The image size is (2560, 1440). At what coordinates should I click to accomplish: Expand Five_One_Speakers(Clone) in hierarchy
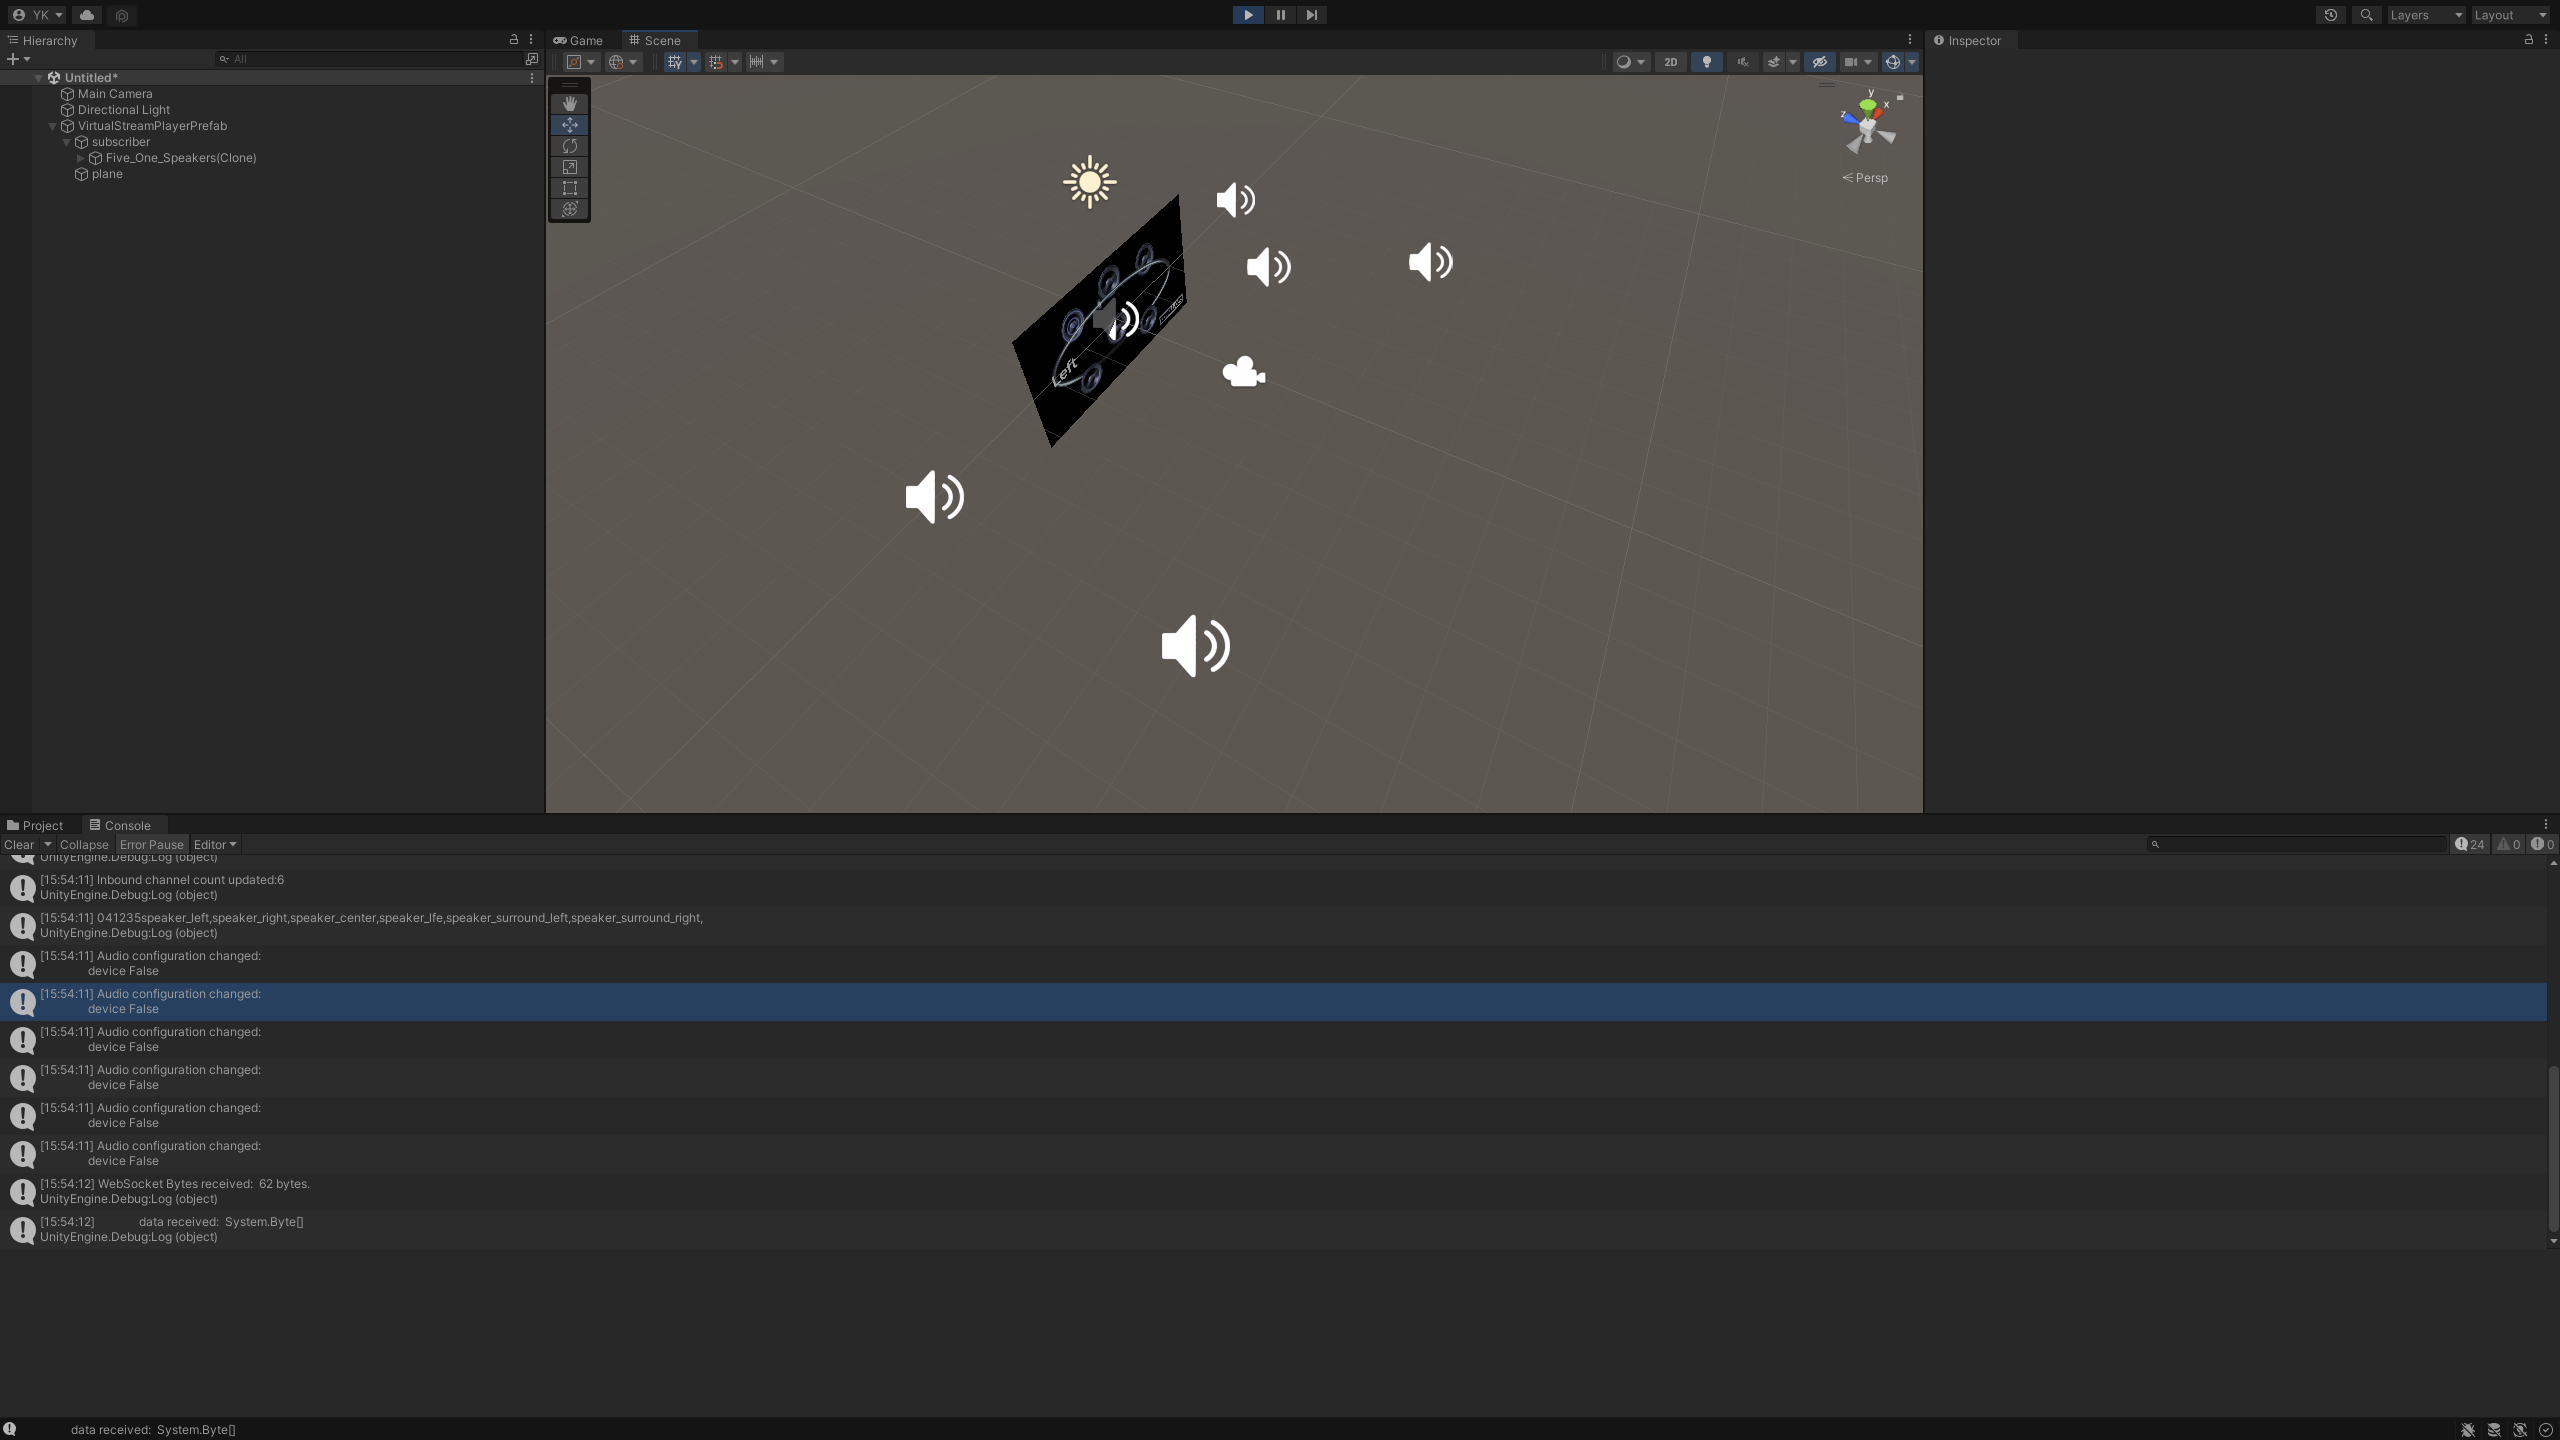tap(81, 158)
